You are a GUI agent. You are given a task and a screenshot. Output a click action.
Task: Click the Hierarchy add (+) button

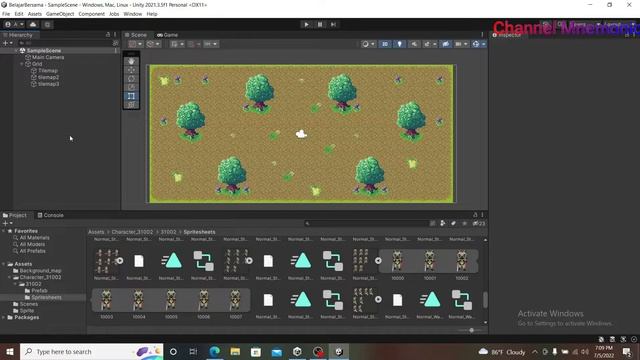pos(7,43)
